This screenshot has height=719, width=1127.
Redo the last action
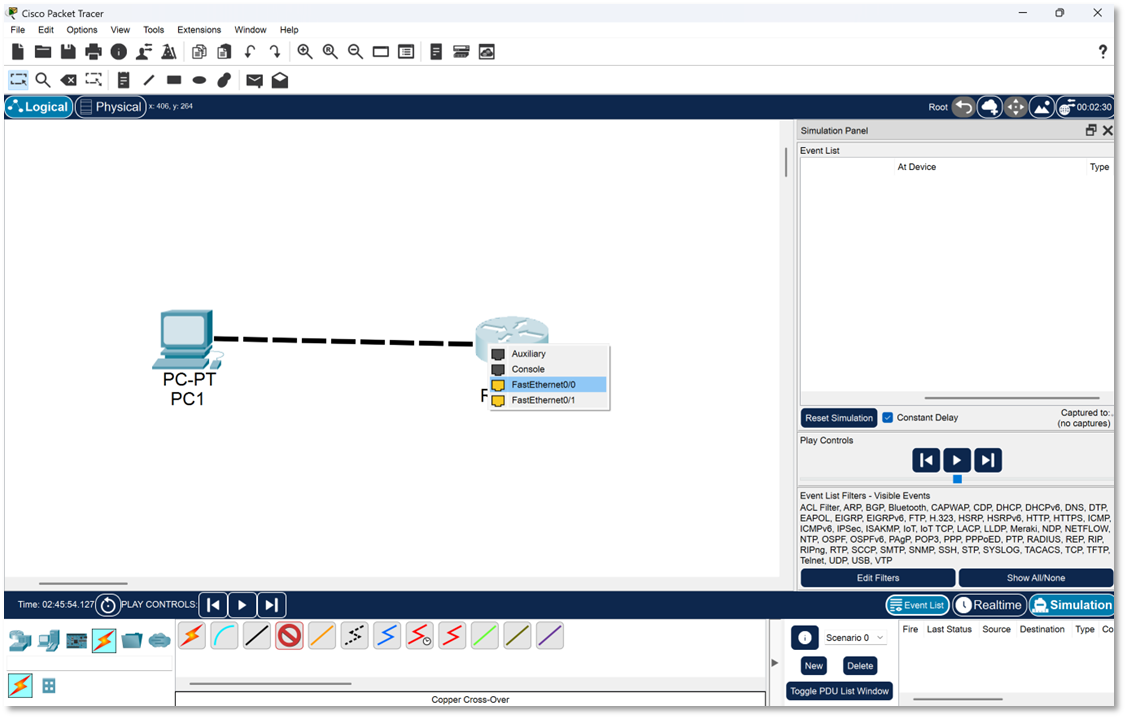coord(275,52)
